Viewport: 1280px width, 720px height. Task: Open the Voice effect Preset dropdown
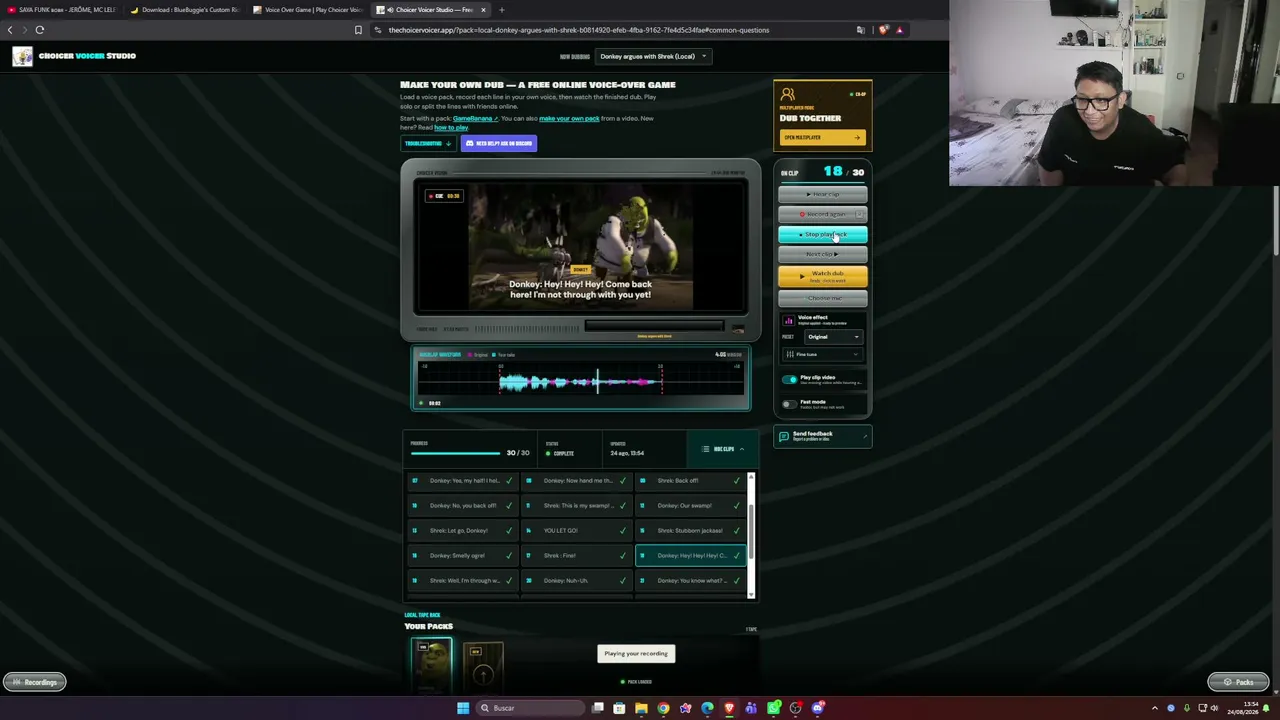pos(833,337)
